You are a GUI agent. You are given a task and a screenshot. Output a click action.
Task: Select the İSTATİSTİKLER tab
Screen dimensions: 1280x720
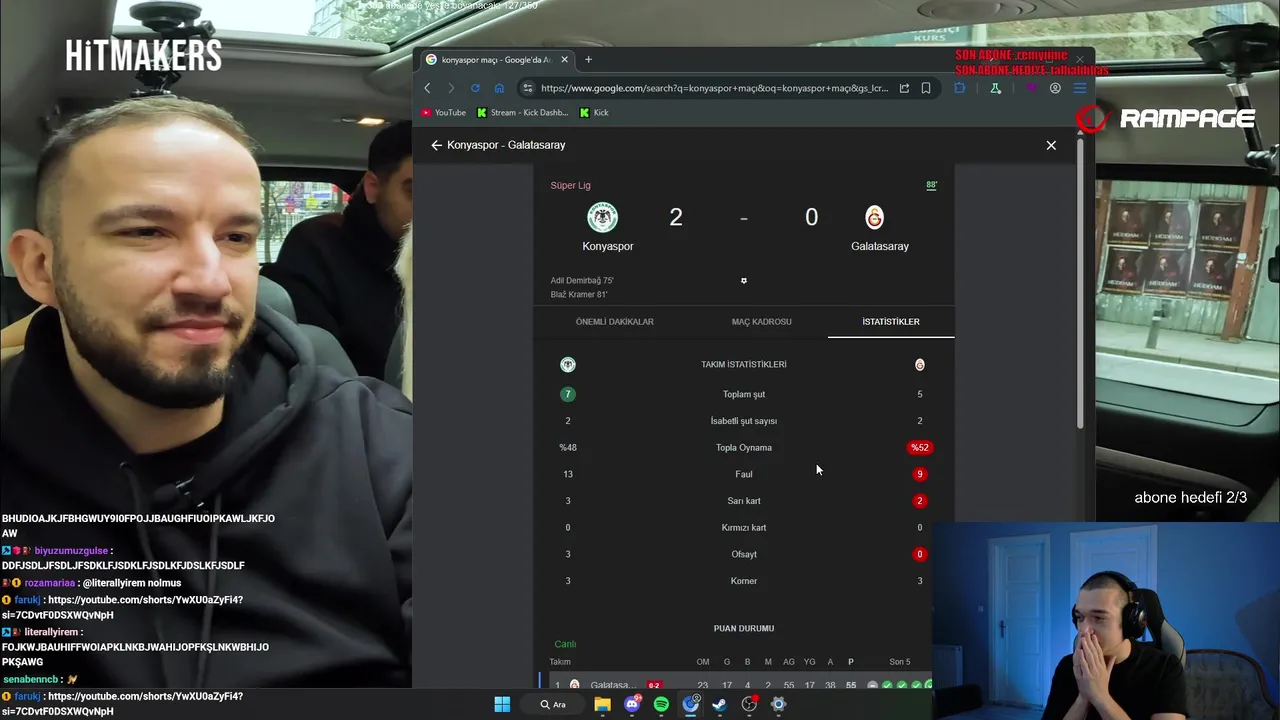point(891,322)
